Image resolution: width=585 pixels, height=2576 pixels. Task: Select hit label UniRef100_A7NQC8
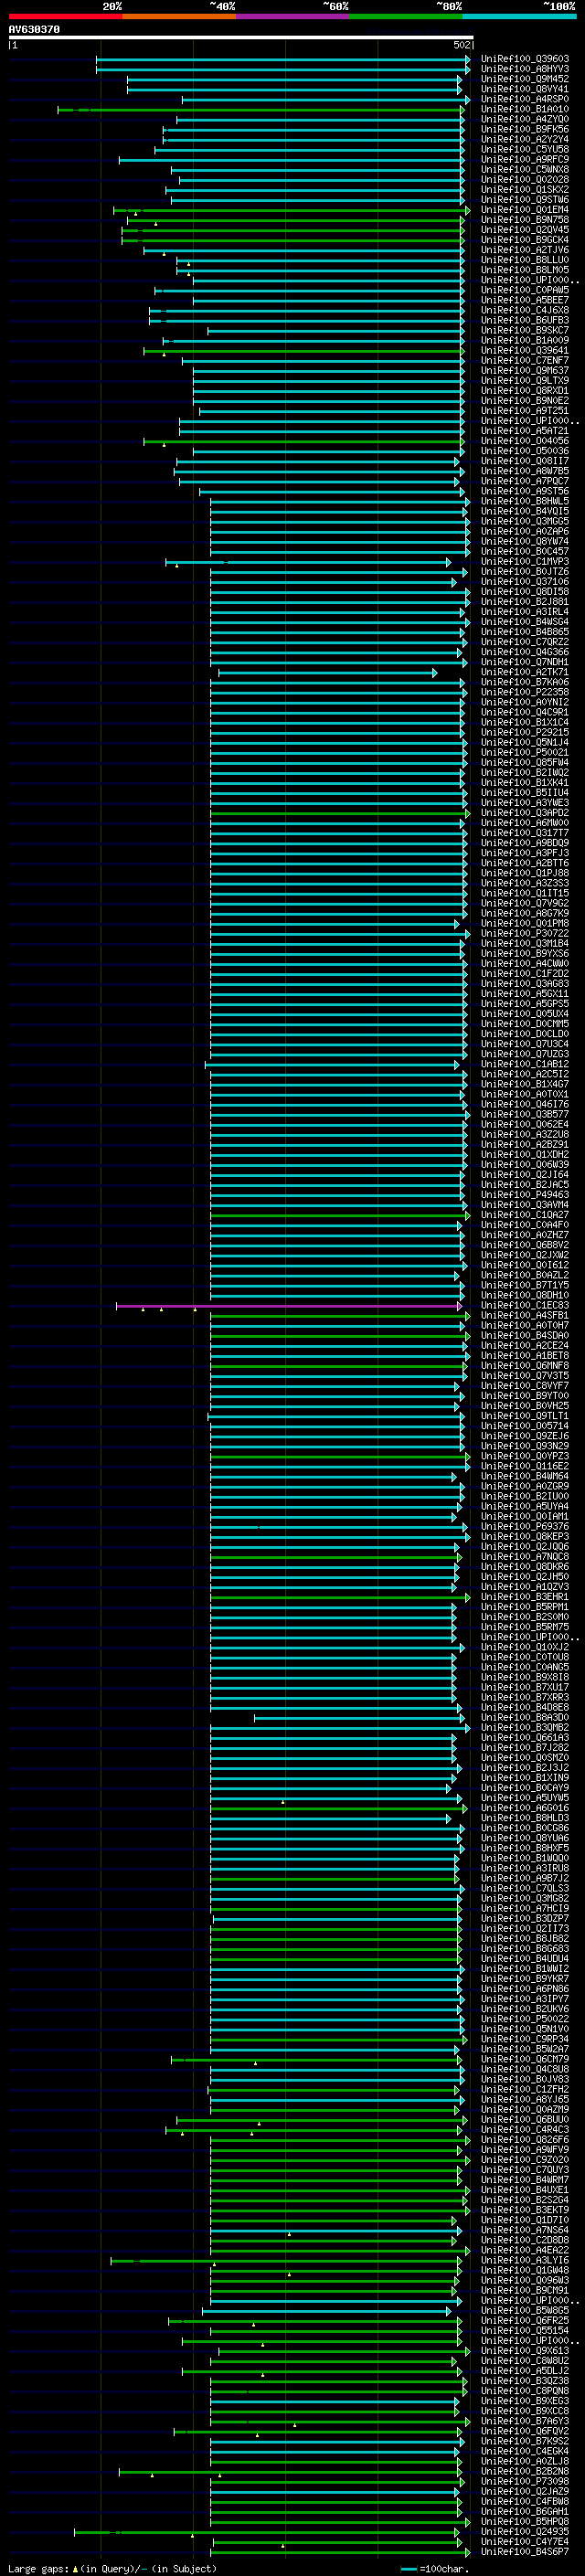[525, 1556]
